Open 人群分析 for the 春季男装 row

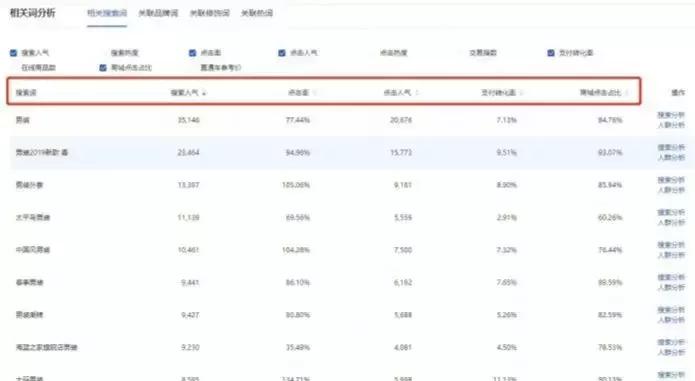pyautogui.click(x=671, y=288)
